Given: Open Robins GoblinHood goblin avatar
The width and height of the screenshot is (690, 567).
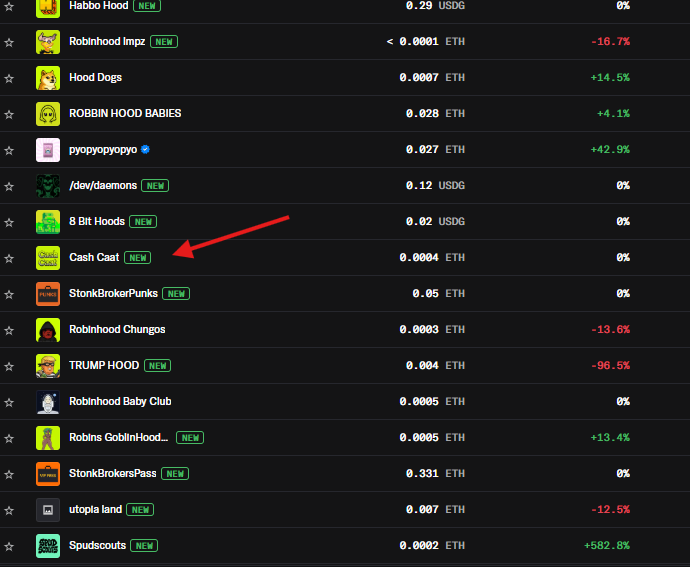Looking at the screenshot, I should click(48, 438).
